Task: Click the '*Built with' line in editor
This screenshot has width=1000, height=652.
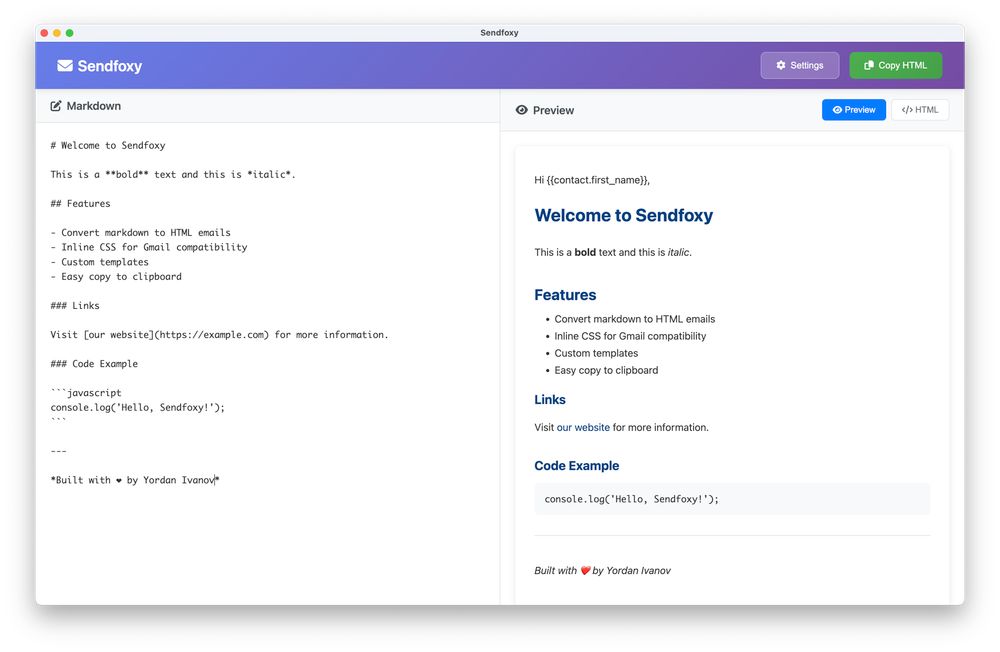Action: click(135, 480)
